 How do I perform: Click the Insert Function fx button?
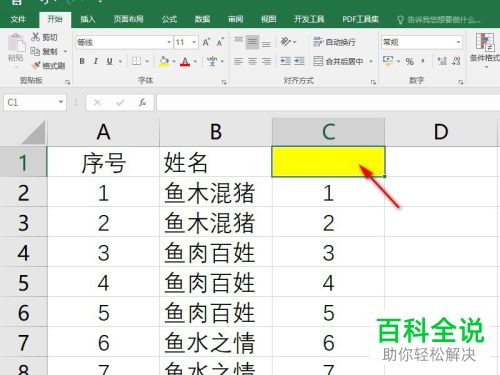(x=142, y=102)
